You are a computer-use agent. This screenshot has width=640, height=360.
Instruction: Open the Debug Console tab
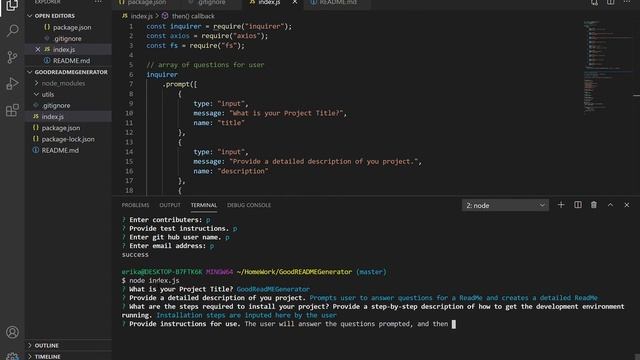[x=249, y=205]
